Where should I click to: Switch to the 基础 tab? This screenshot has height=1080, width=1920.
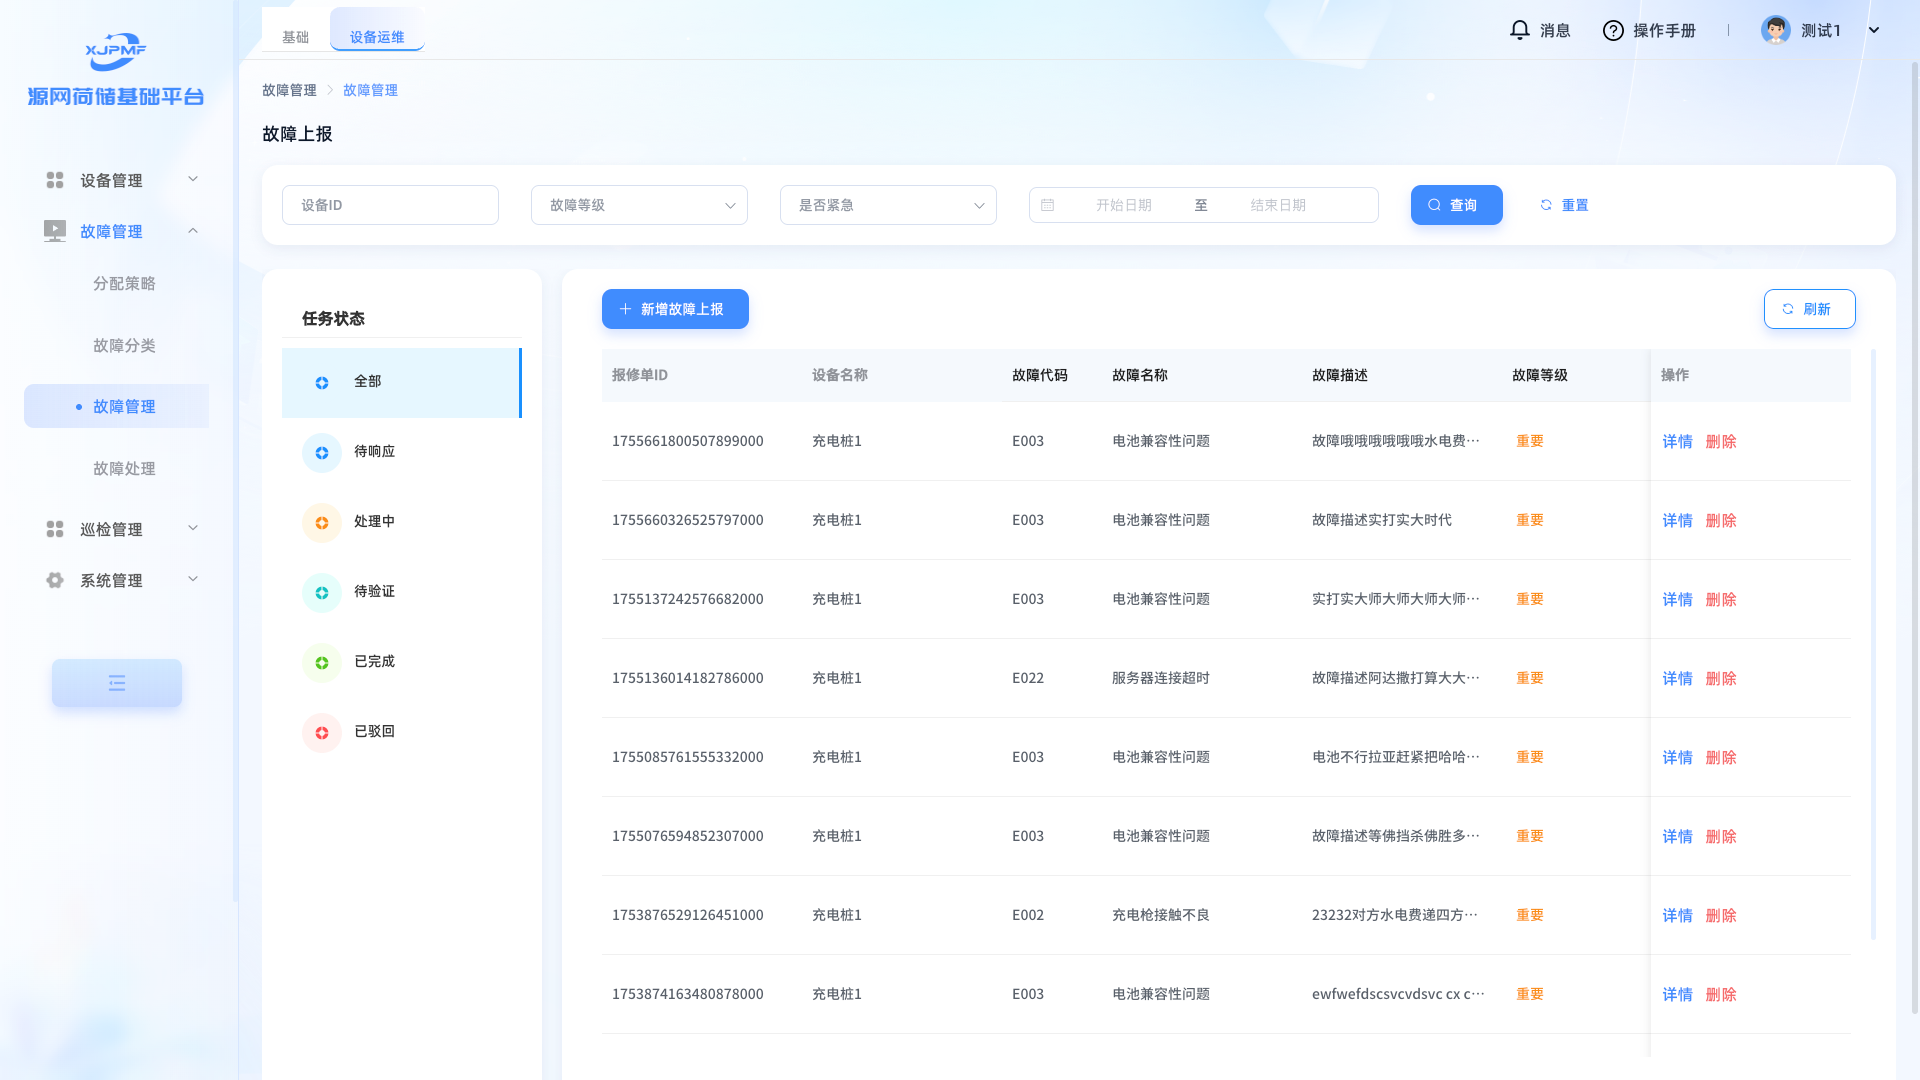[295, 37]
